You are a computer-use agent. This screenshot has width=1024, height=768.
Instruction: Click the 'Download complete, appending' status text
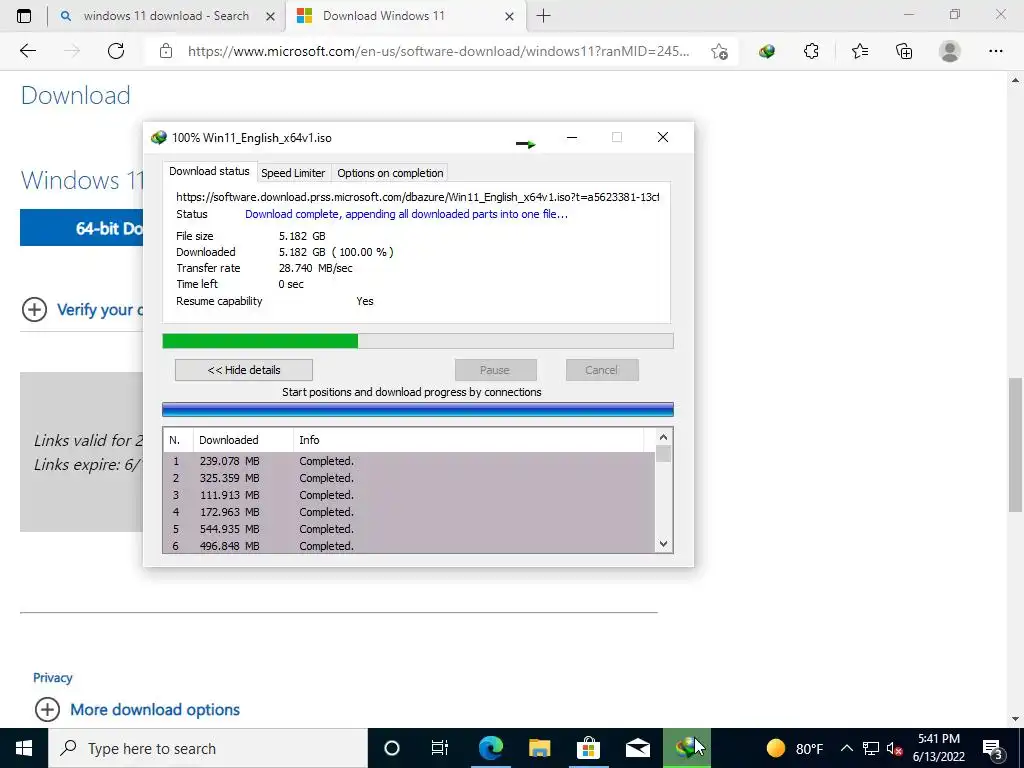406,214
